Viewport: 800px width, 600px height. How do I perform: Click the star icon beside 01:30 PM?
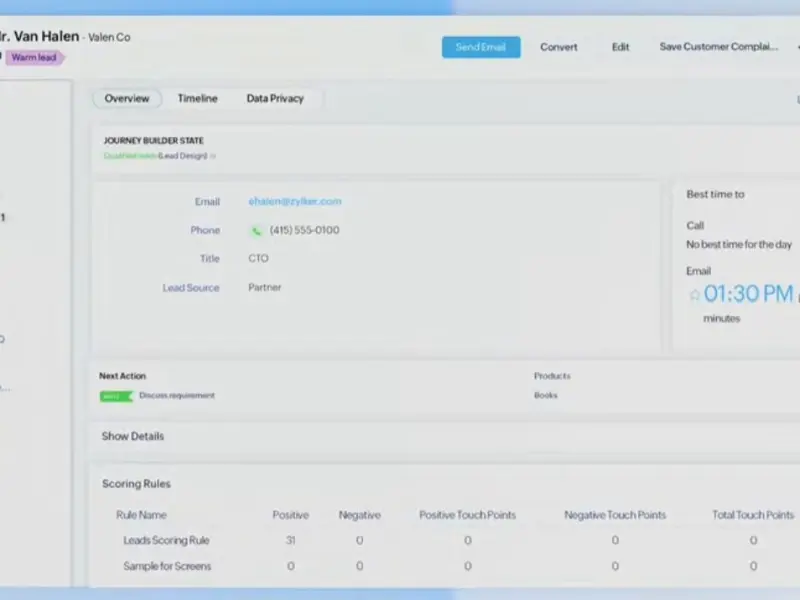point(694,295)
